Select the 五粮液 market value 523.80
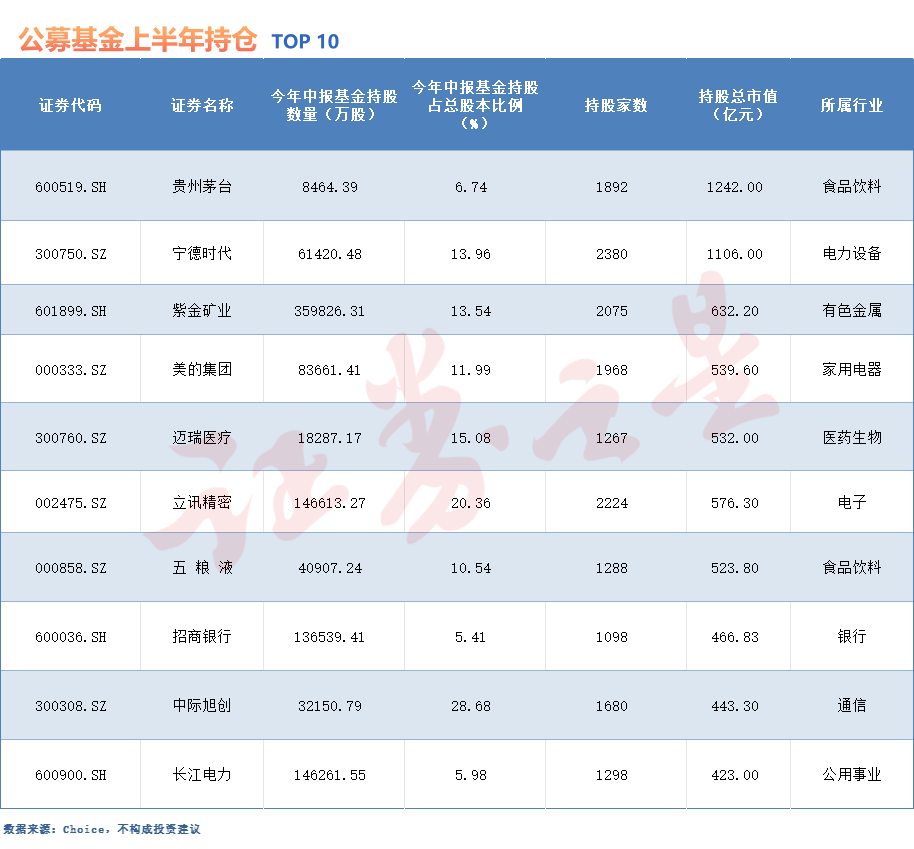This screenshot has width=914, height=849. [x=736, y=569]
